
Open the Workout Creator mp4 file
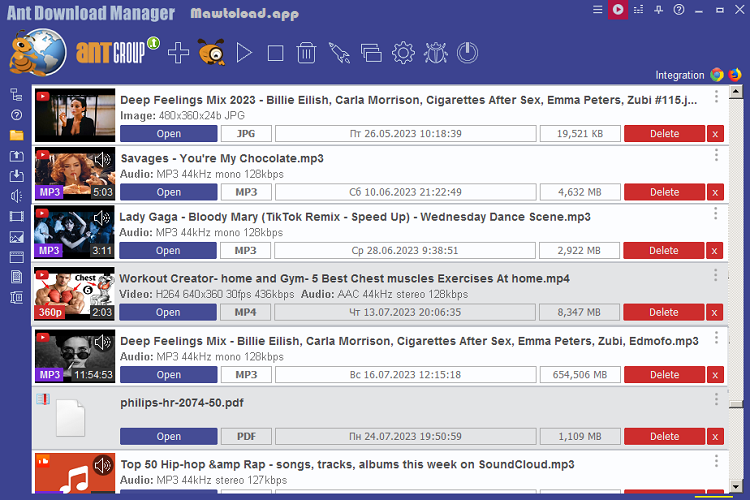click(168, 312)
